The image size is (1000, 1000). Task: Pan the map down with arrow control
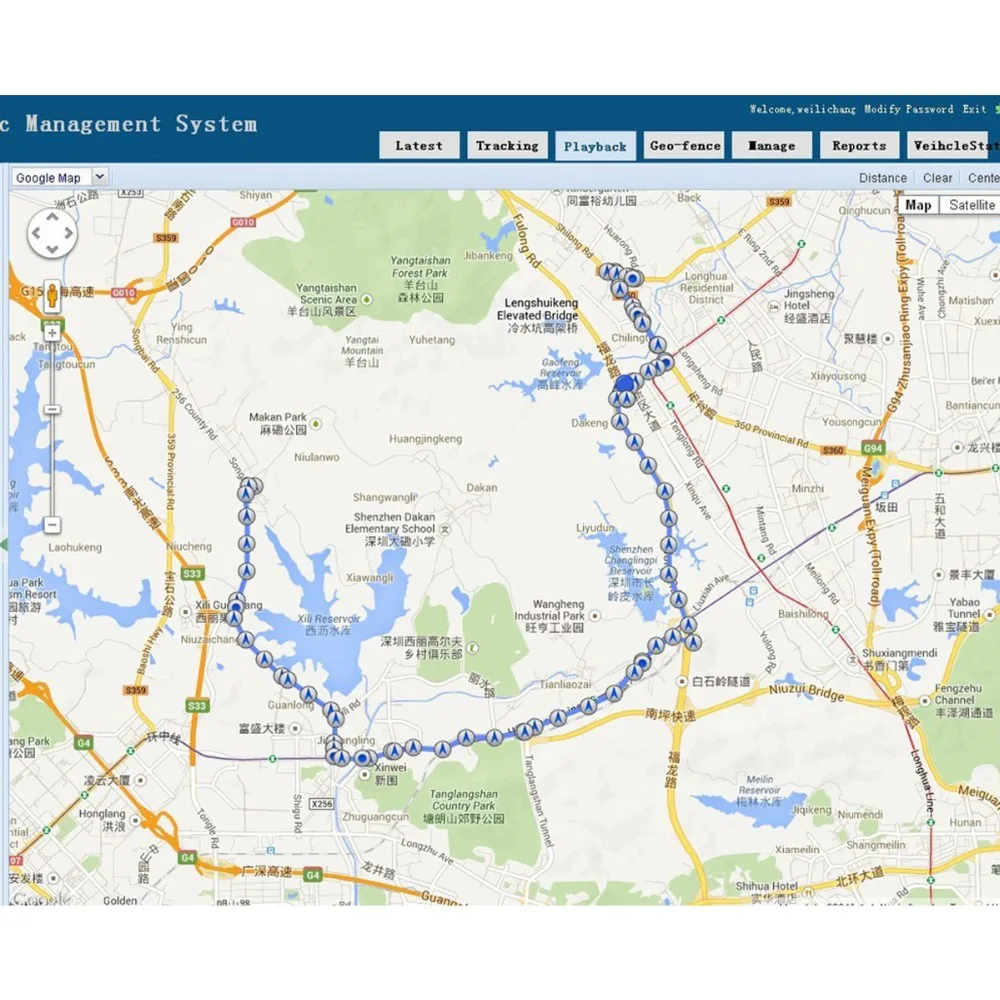click(52, 249)
